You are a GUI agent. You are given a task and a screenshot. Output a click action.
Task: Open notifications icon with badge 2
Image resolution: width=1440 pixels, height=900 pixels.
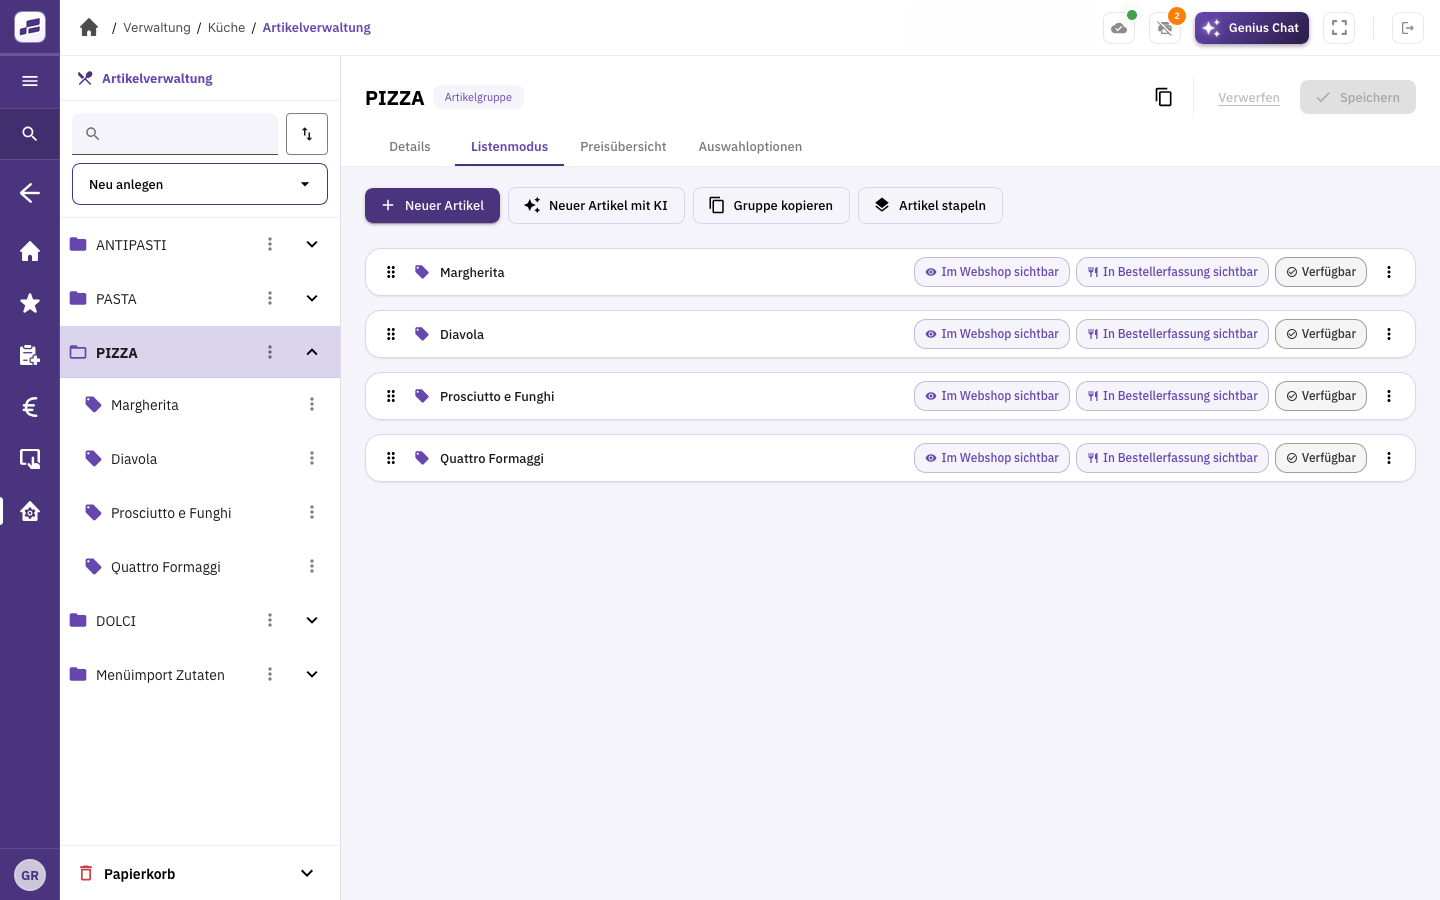[x=1165, y=28]
